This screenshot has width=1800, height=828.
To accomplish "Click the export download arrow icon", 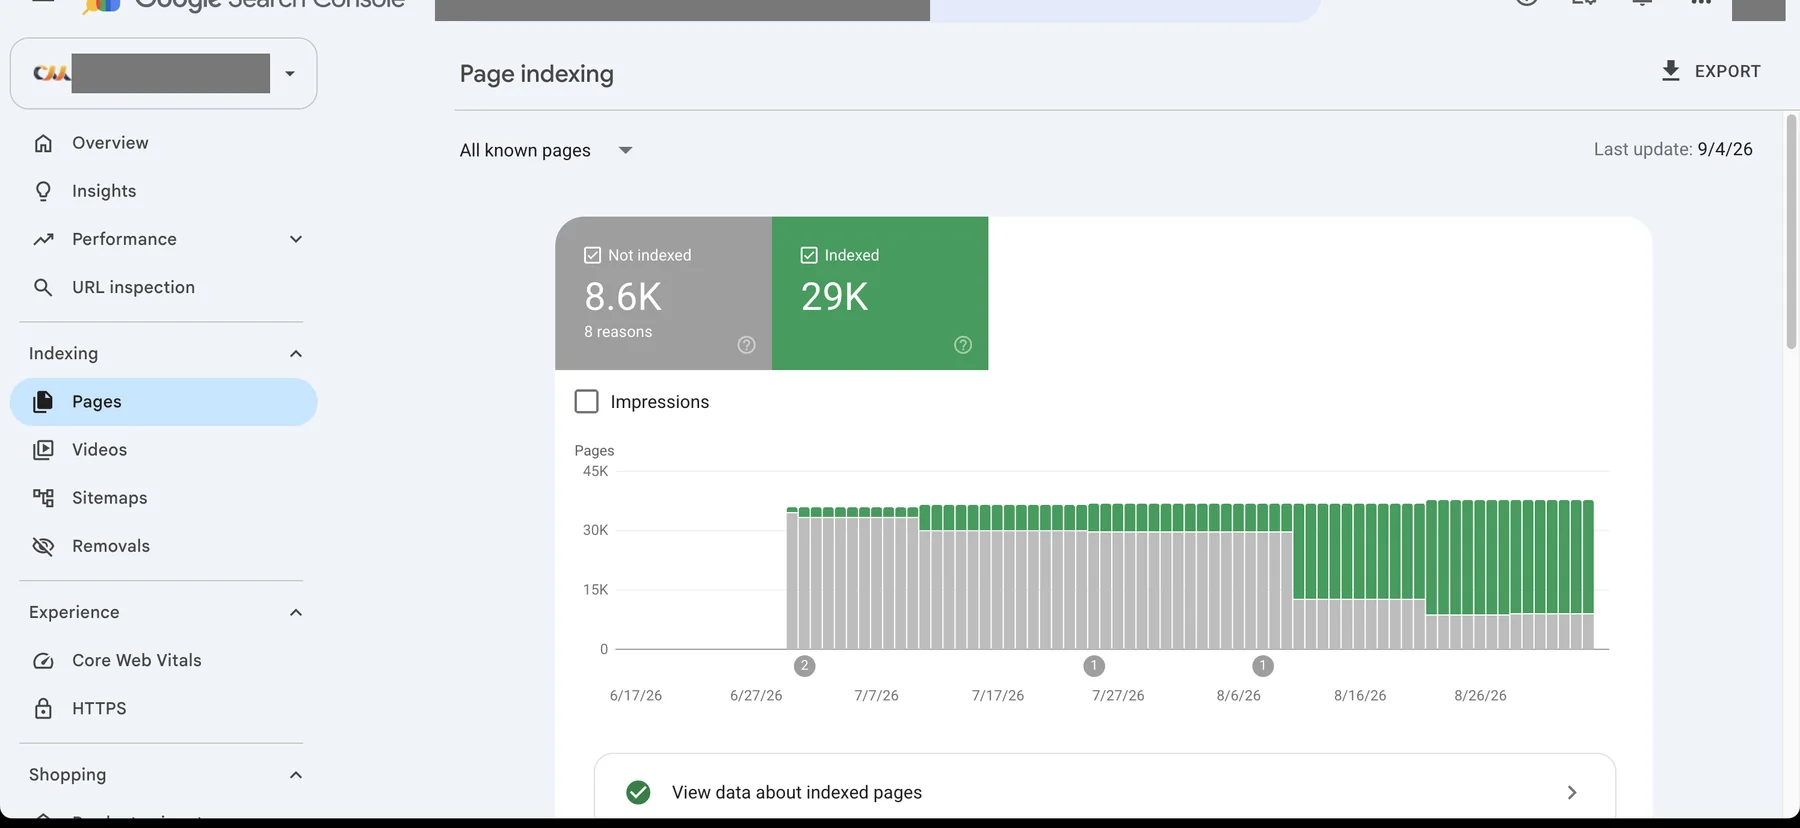I will pyautogui.click(x=1670, y=71).
